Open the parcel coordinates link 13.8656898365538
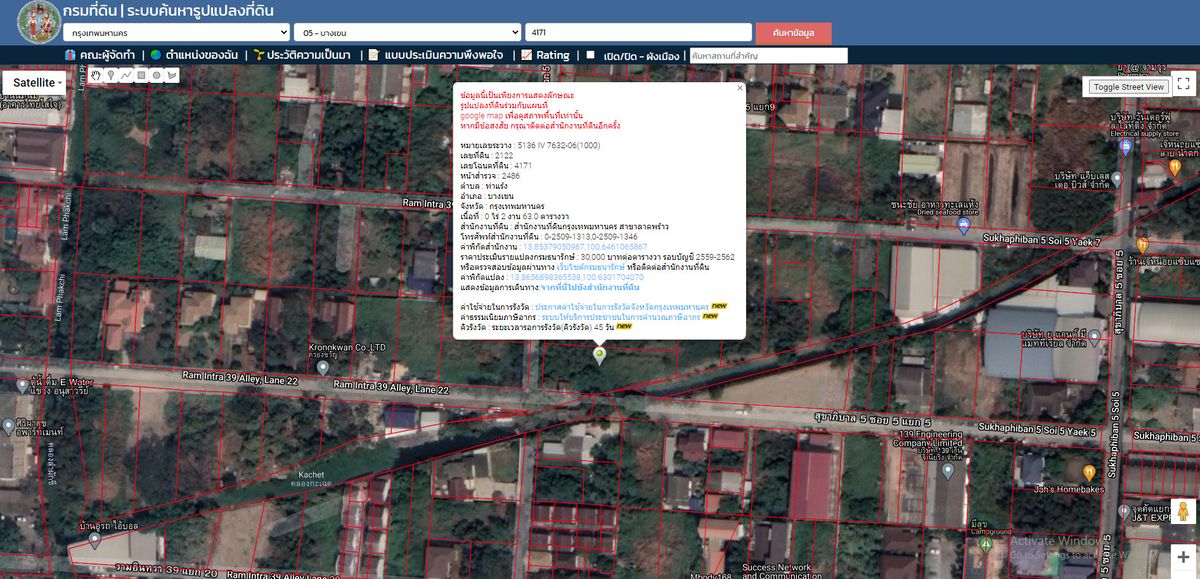Screen dimensions: 1200x579 click(x=577, y=276)
